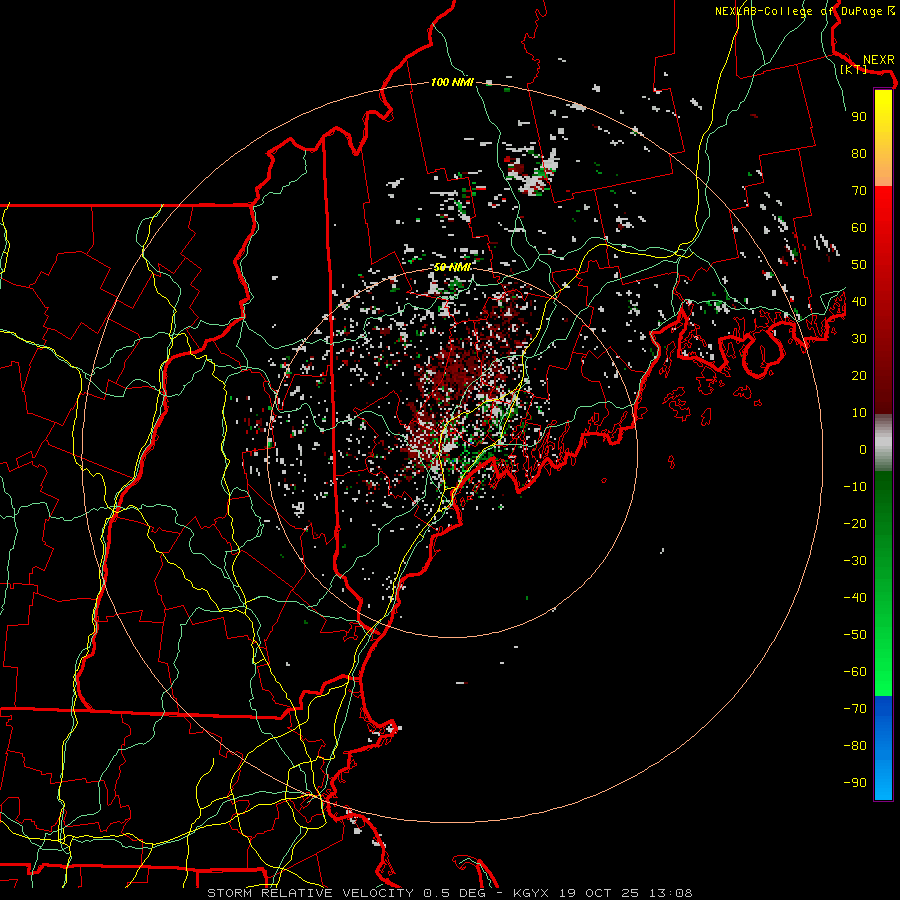
Task: Select the -80 value on velocity scale
Action: click(855, 746)
